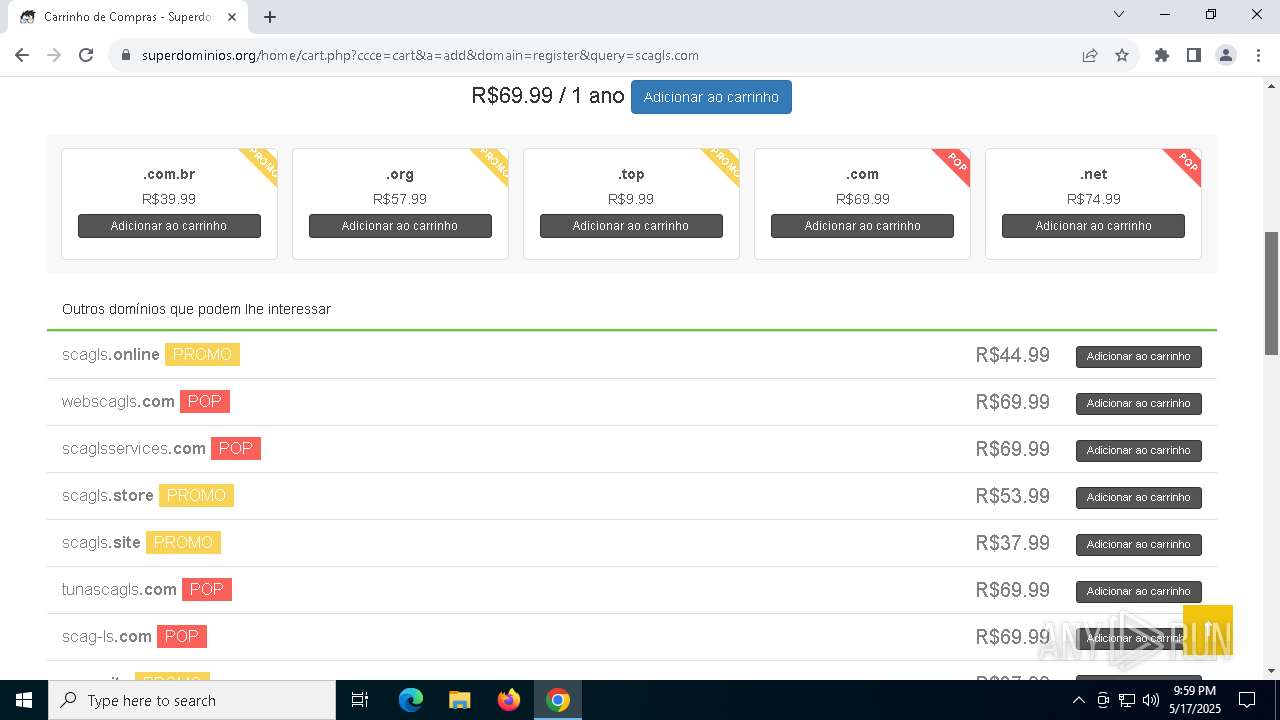View site information lock icon

click(126, 55)
